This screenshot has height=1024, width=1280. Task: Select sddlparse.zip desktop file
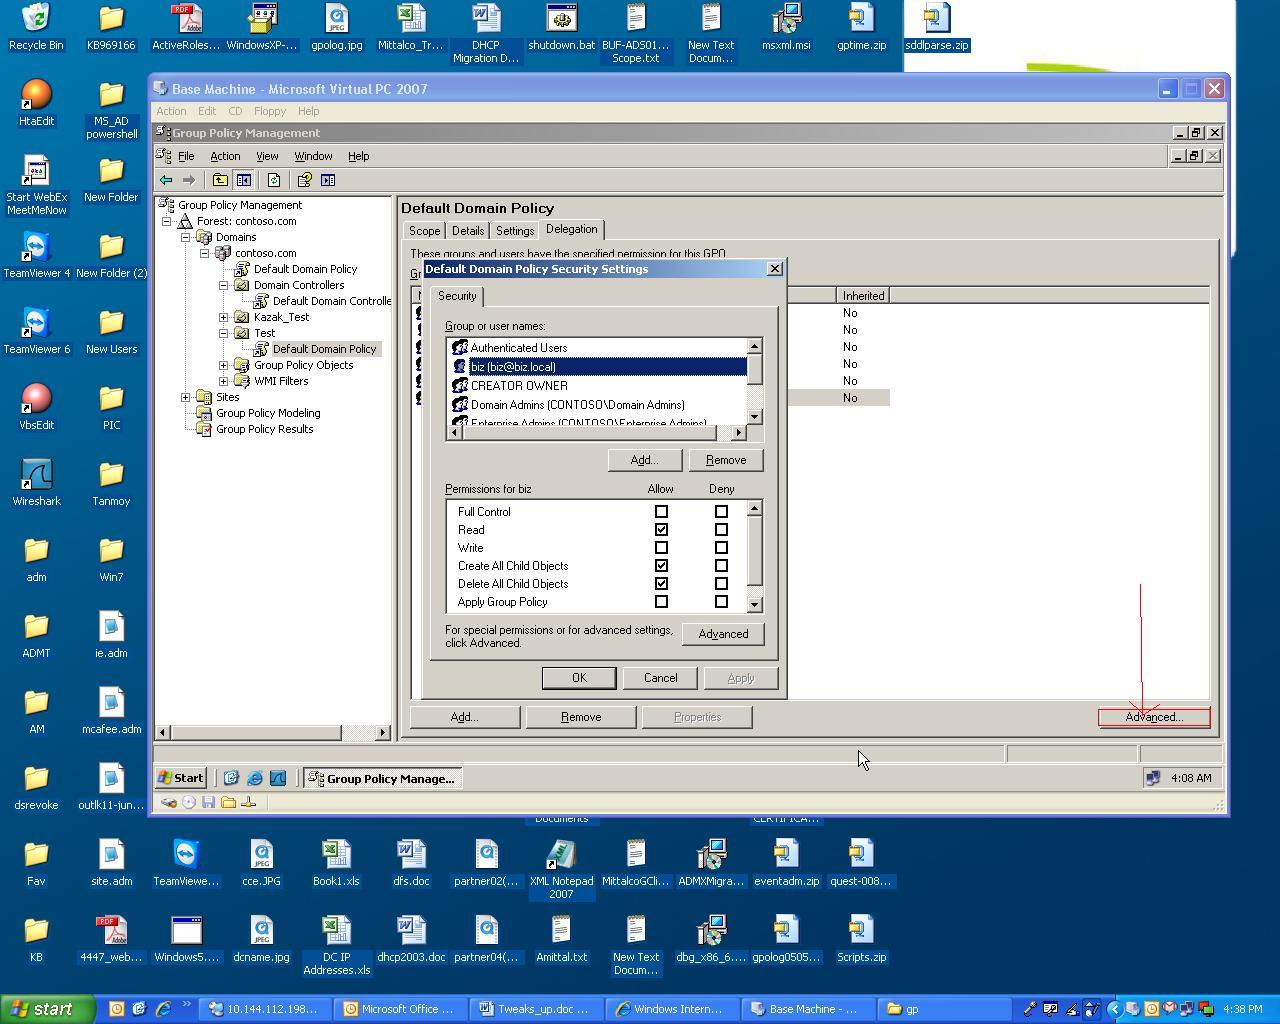tap(936, 27)
